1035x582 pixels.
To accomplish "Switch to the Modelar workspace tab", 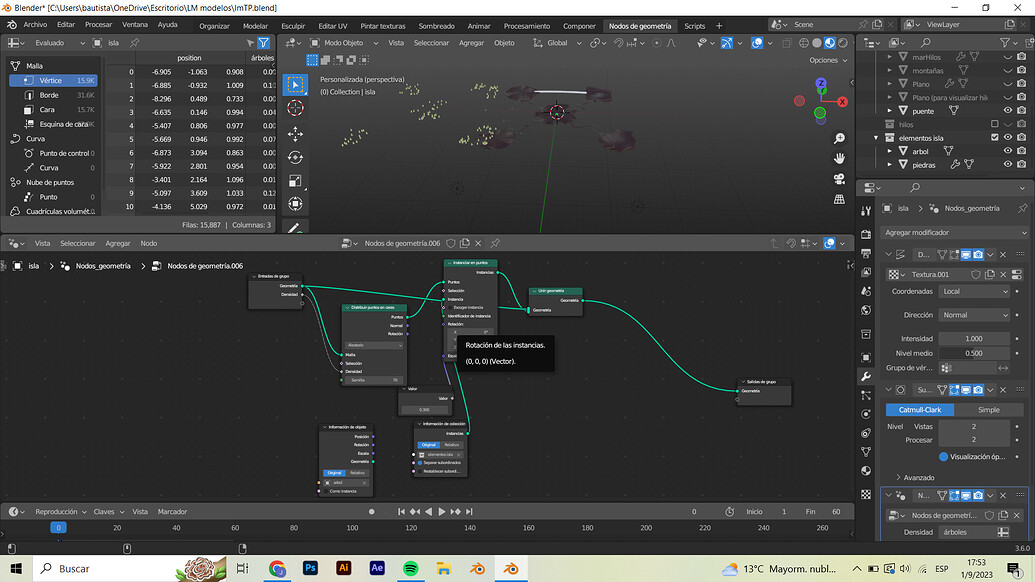I will (255, 26).
